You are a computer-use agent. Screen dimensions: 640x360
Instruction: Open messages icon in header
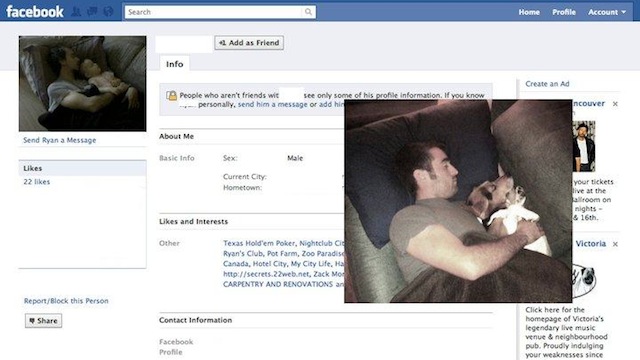[x=92, y=11]
